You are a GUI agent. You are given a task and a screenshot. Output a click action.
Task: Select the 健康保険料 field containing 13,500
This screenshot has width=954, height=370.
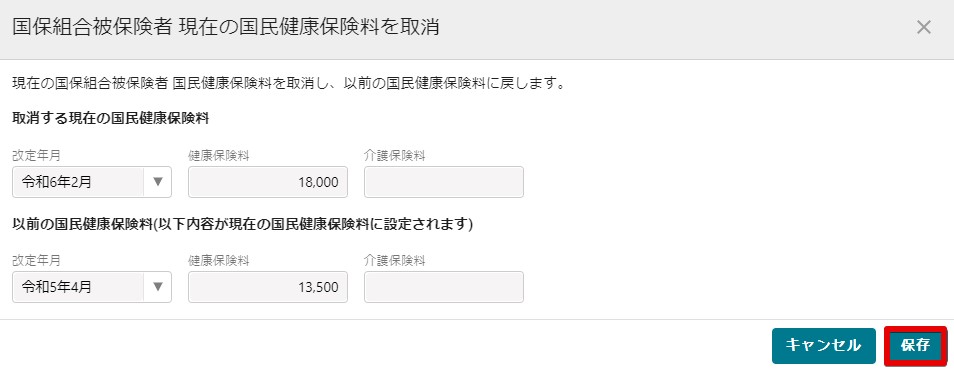coord(268,287)
